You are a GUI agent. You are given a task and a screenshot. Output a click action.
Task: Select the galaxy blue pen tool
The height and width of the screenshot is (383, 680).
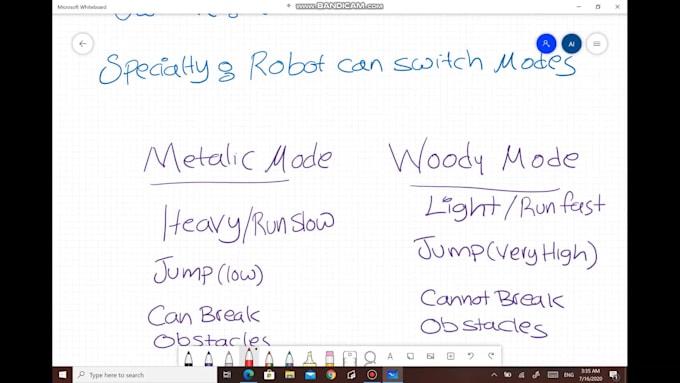pos(289,358)
